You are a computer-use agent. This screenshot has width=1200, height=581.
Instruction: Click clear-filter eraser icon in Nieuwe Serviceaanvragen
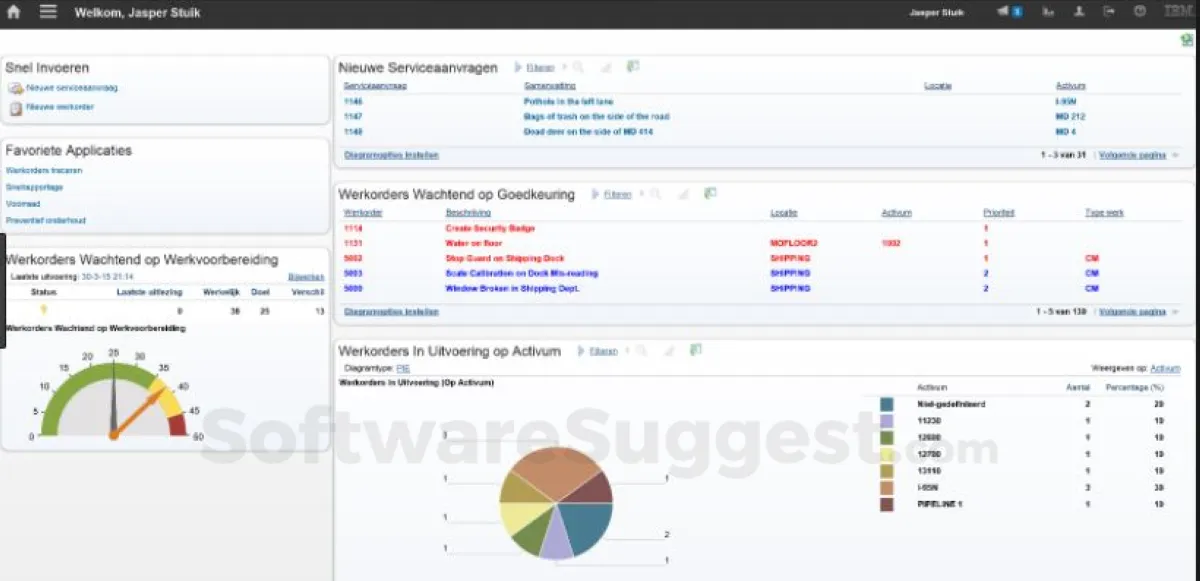pyautogui.click(x=606, y=67)
